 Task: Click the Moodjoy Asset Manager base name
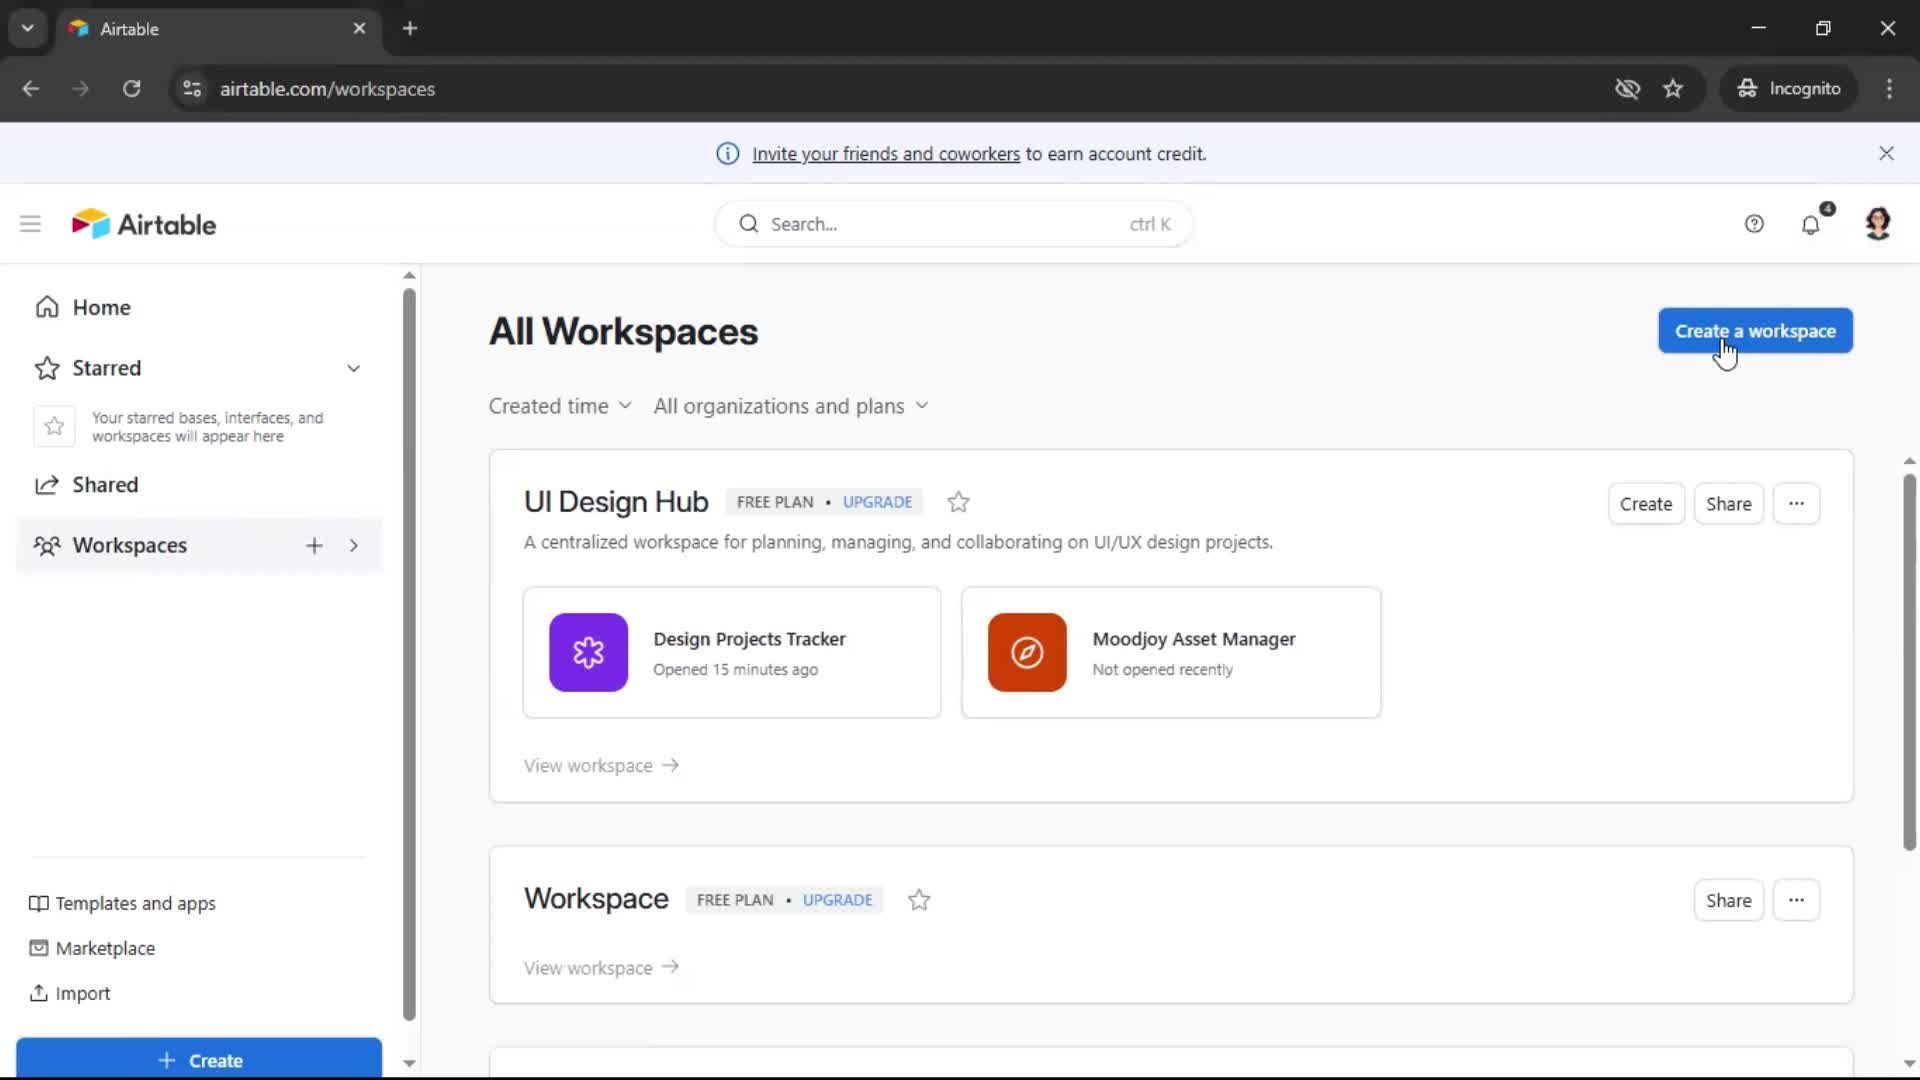pos(1193,639)
